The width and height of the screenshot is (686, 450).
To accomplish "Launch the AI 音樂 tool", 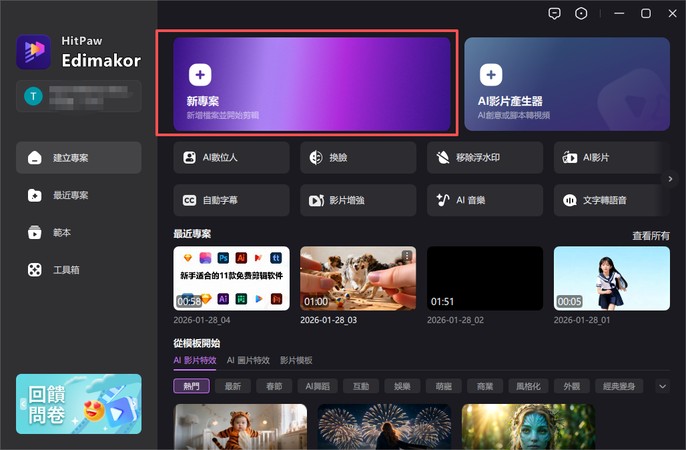I will [485, 200].
